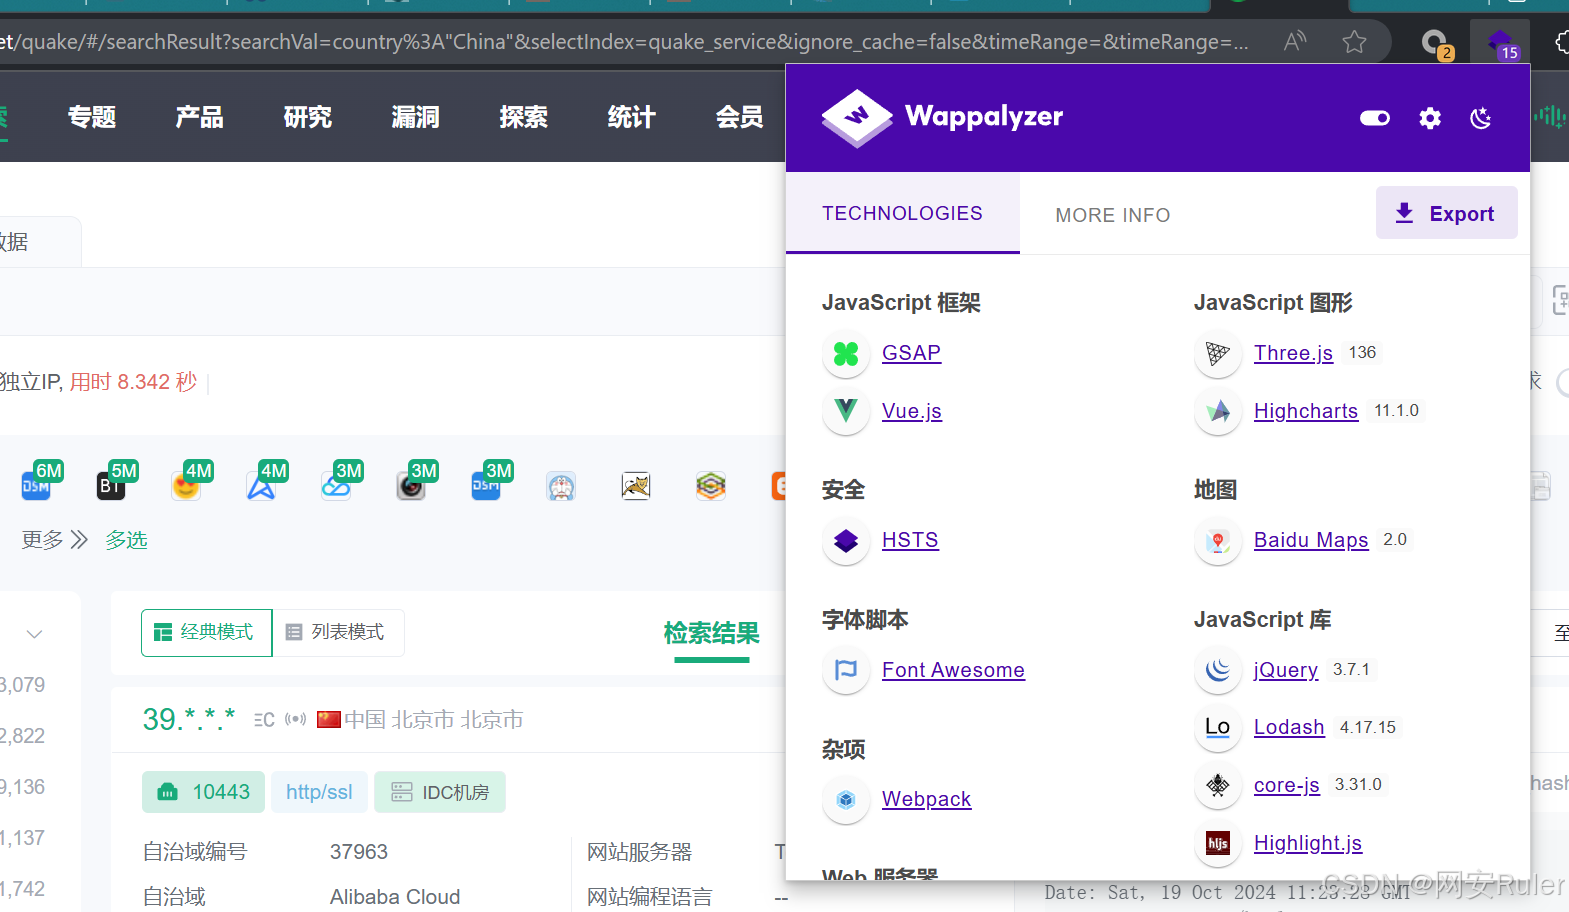Open the Lodash link
Screen dimensions: 1569x912
click(1289, 727)
